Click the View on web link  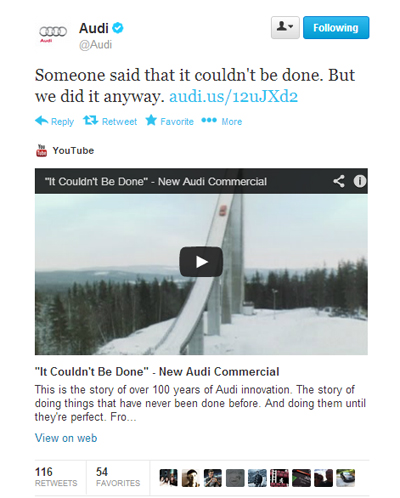[x=66, y=438]
